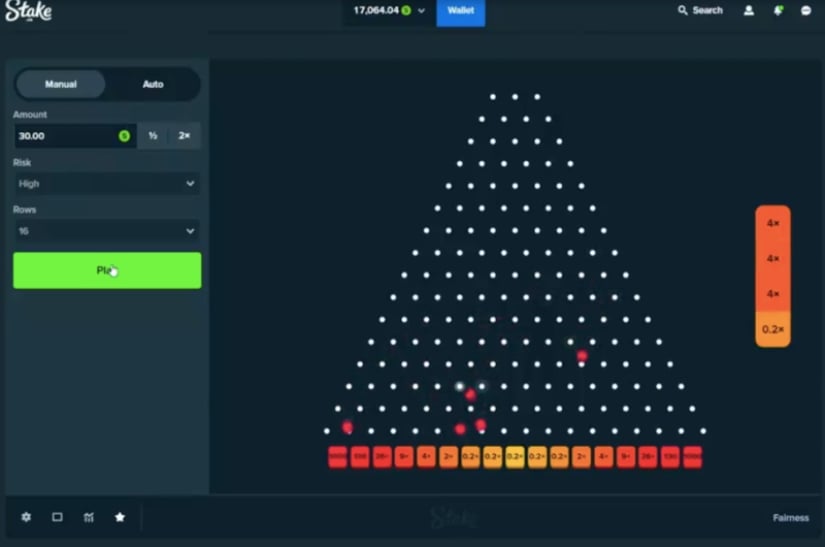The image size is (825, 547).
Task: Switch to Manual betting mode
Action: tap(61, 84)
